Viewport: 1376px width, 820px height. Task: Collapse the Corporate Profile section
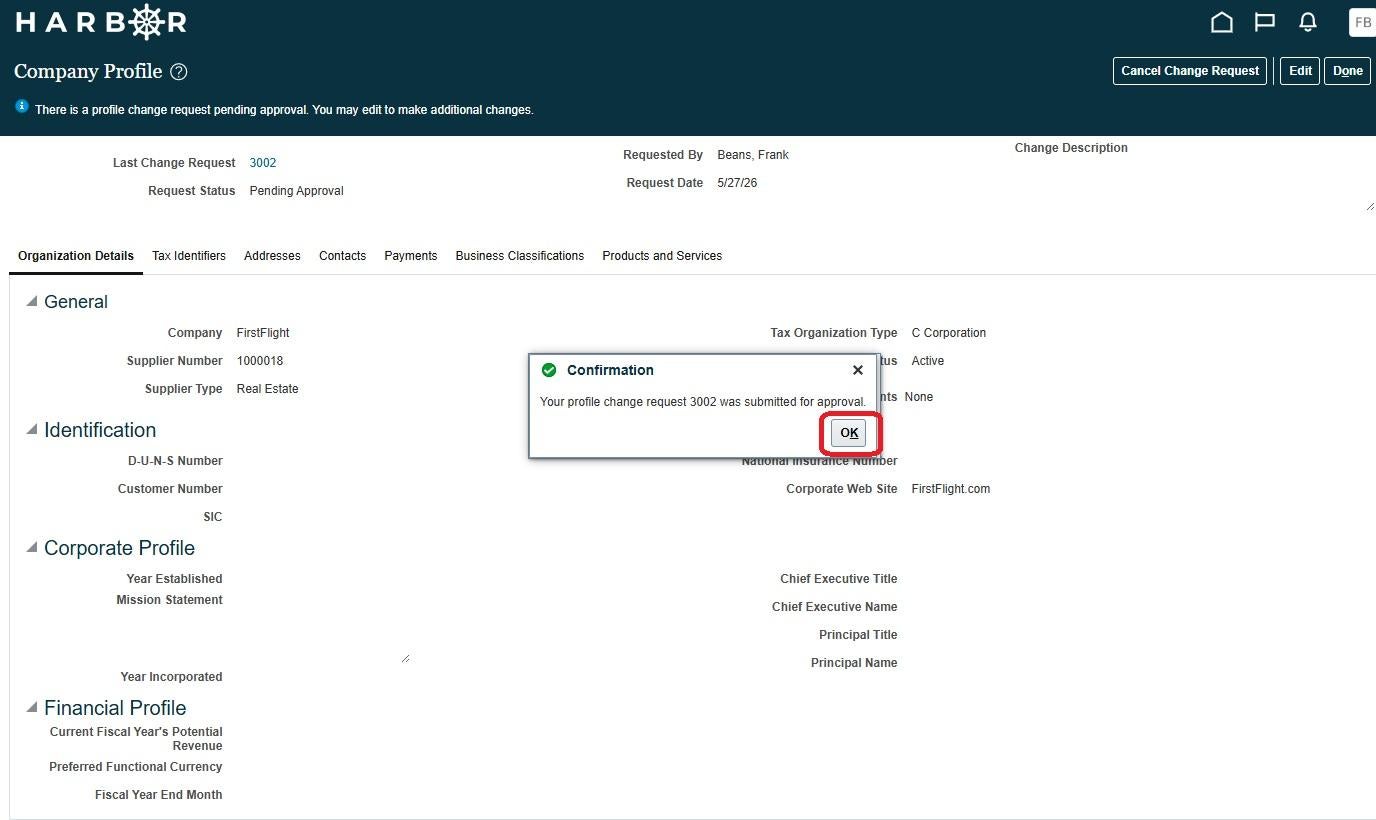[x=32, y=547]
